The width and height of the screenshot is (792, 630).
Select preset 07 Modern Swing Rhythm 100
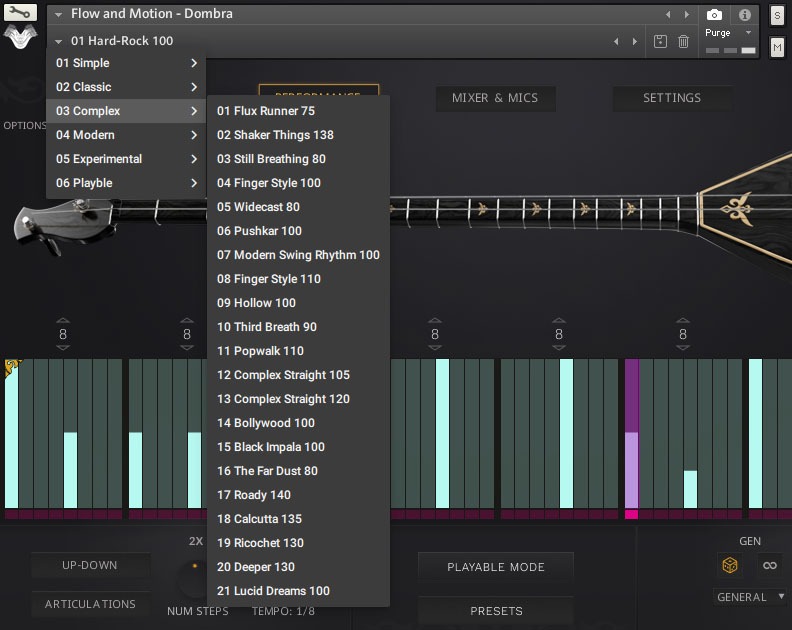[298, 255]
